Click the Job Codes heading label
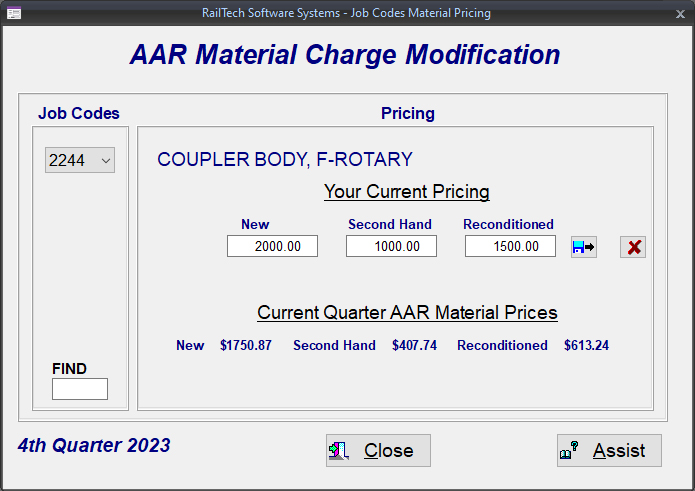The width and height of the screenshot is (695, 491). pyautogui.click(x=79, y=113)
